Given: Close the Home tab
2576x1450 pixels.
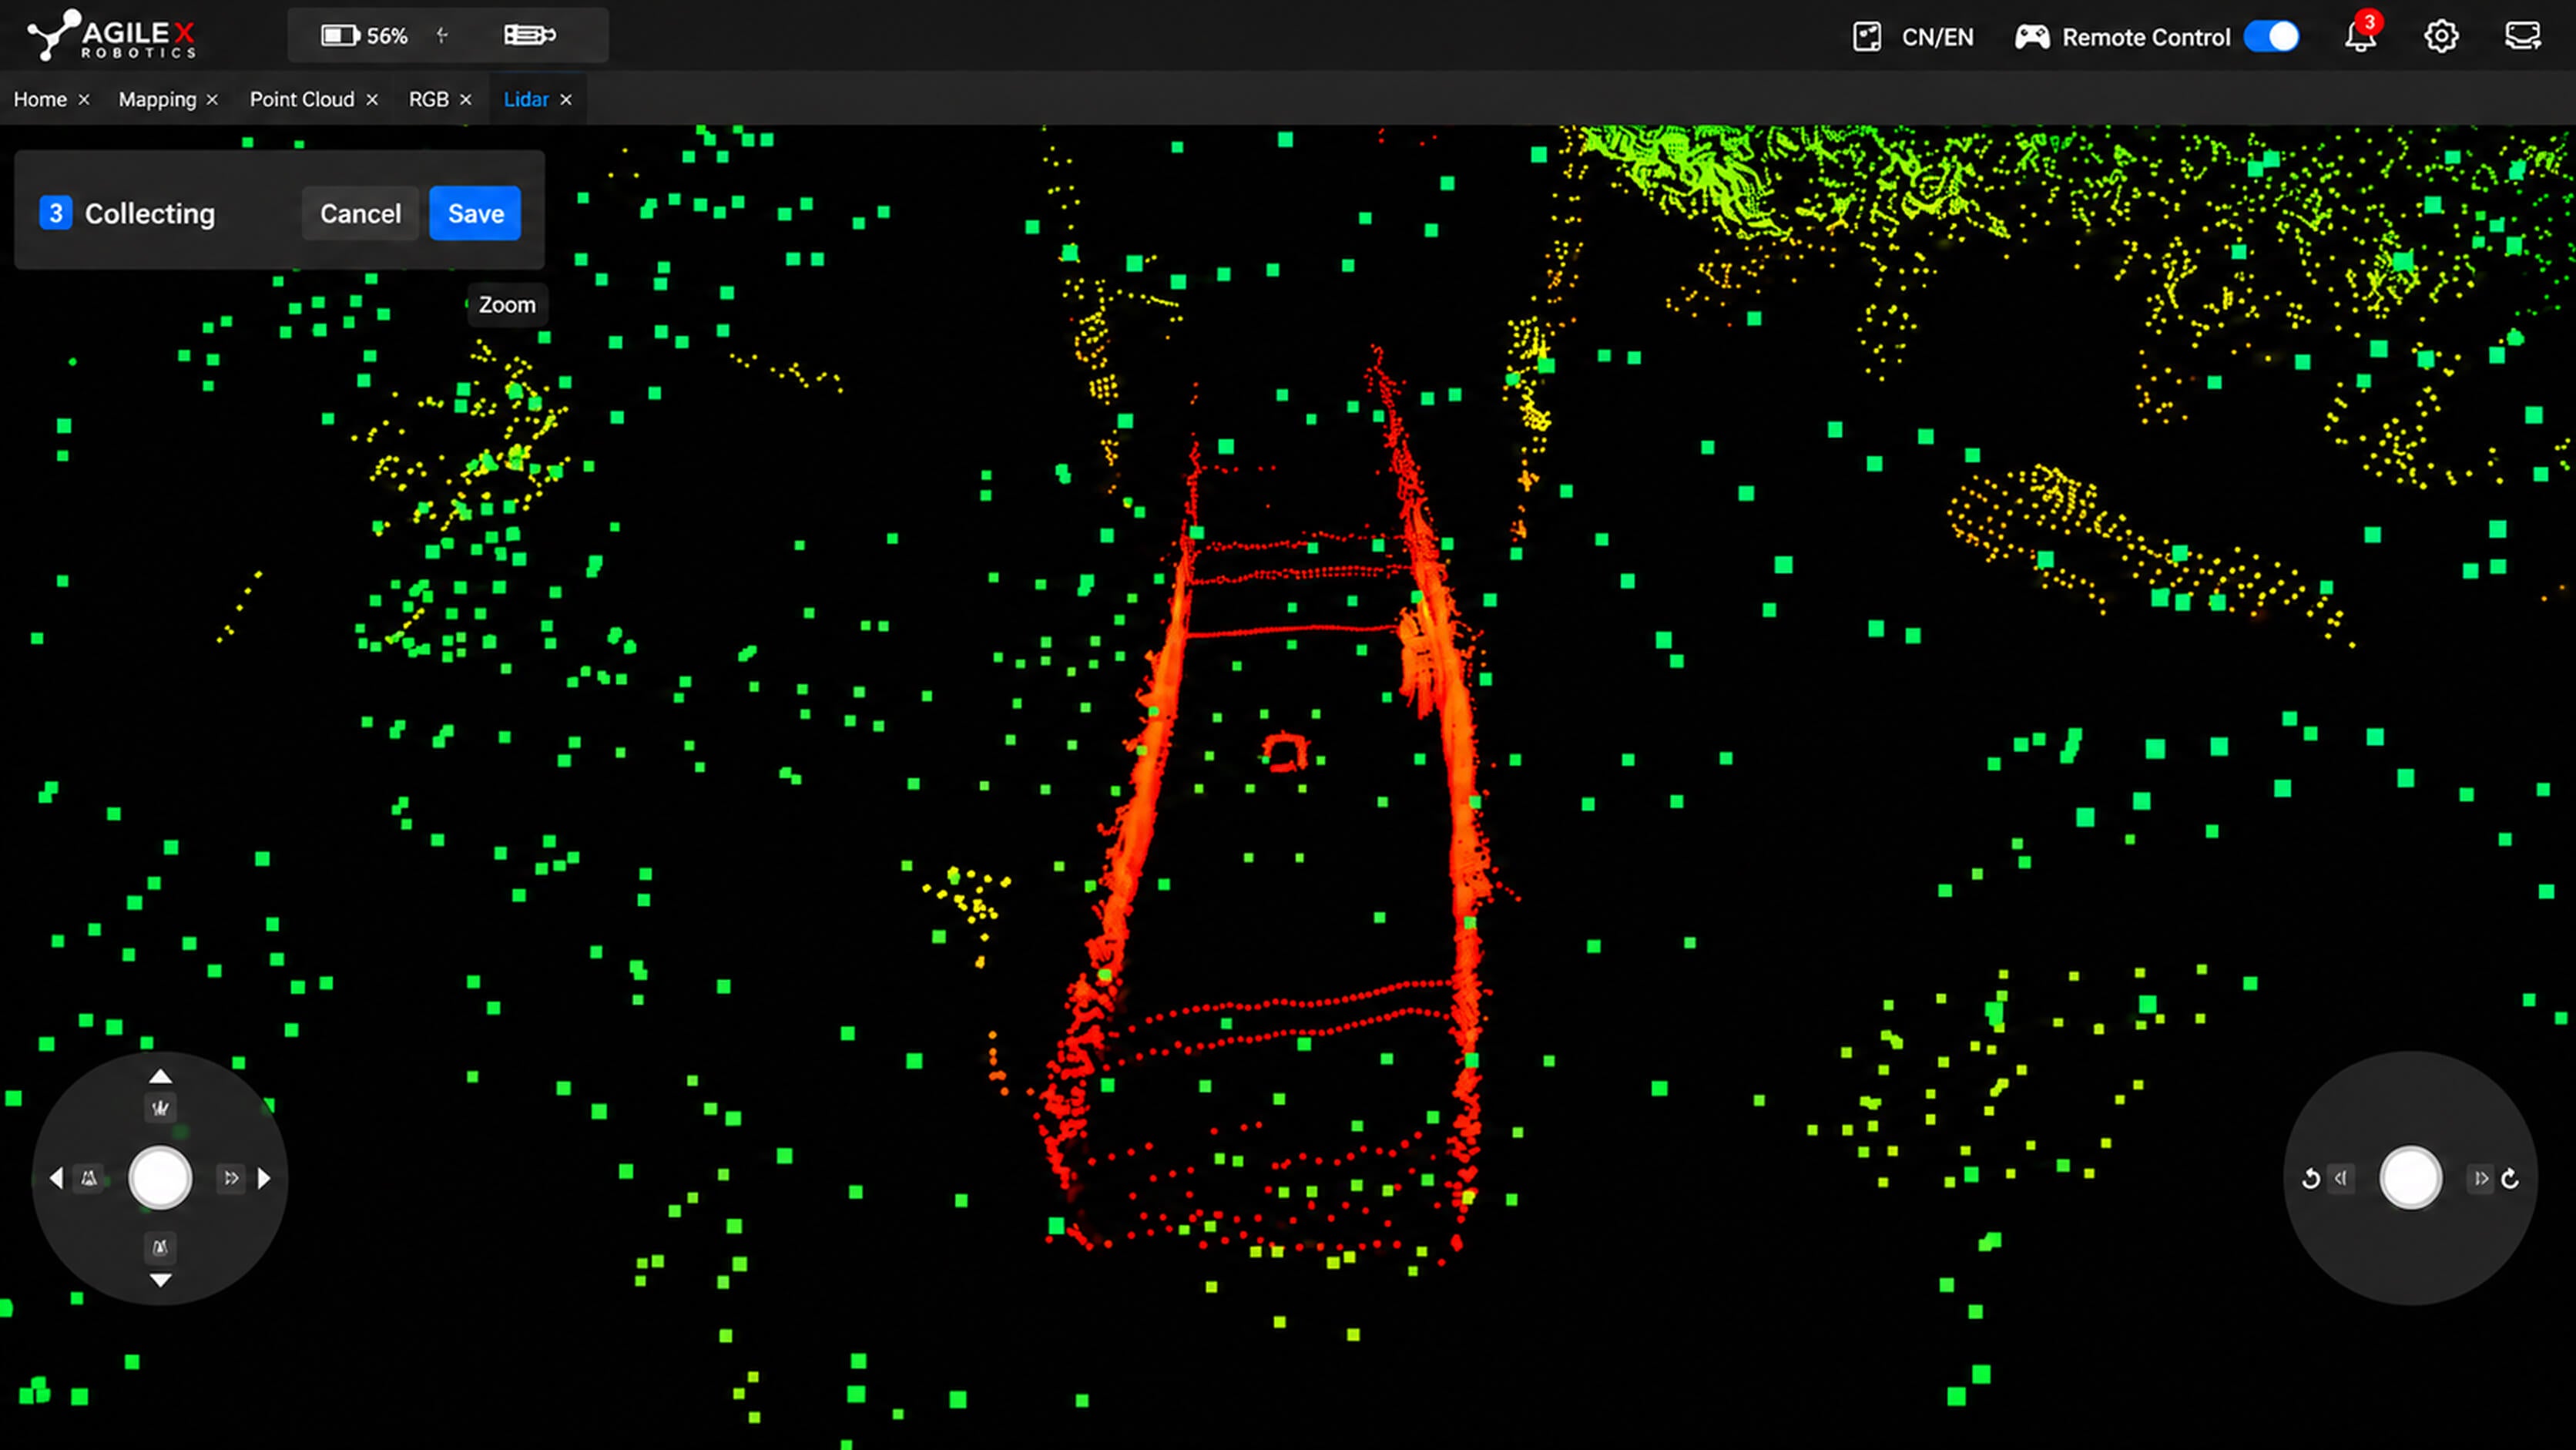Looking at the screenshot, I should [84, 99].
